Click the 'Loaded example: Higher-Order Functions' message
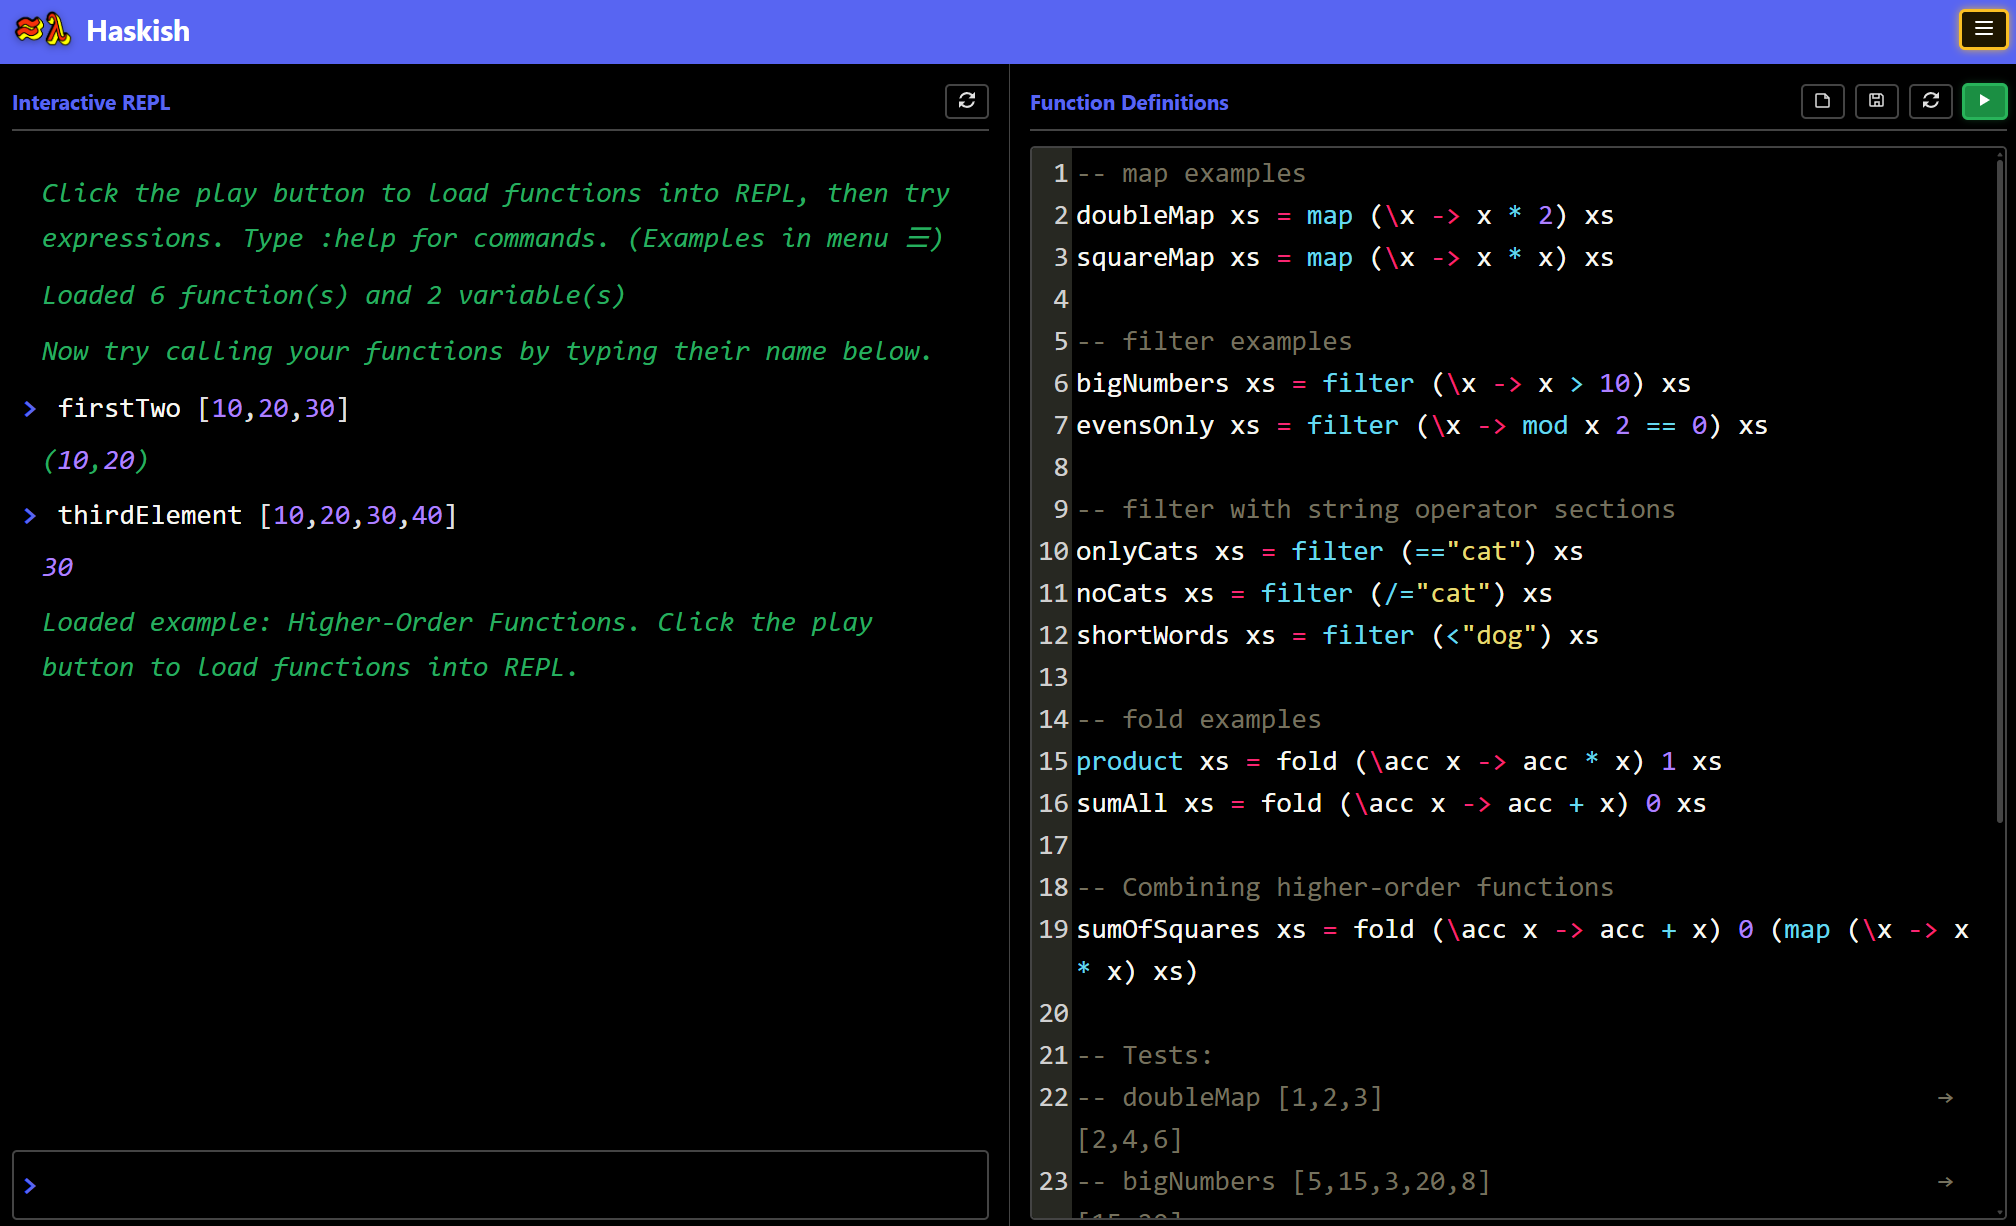Image resolution: width=2016 pixels, height=1226 pixels. [457, 645]
